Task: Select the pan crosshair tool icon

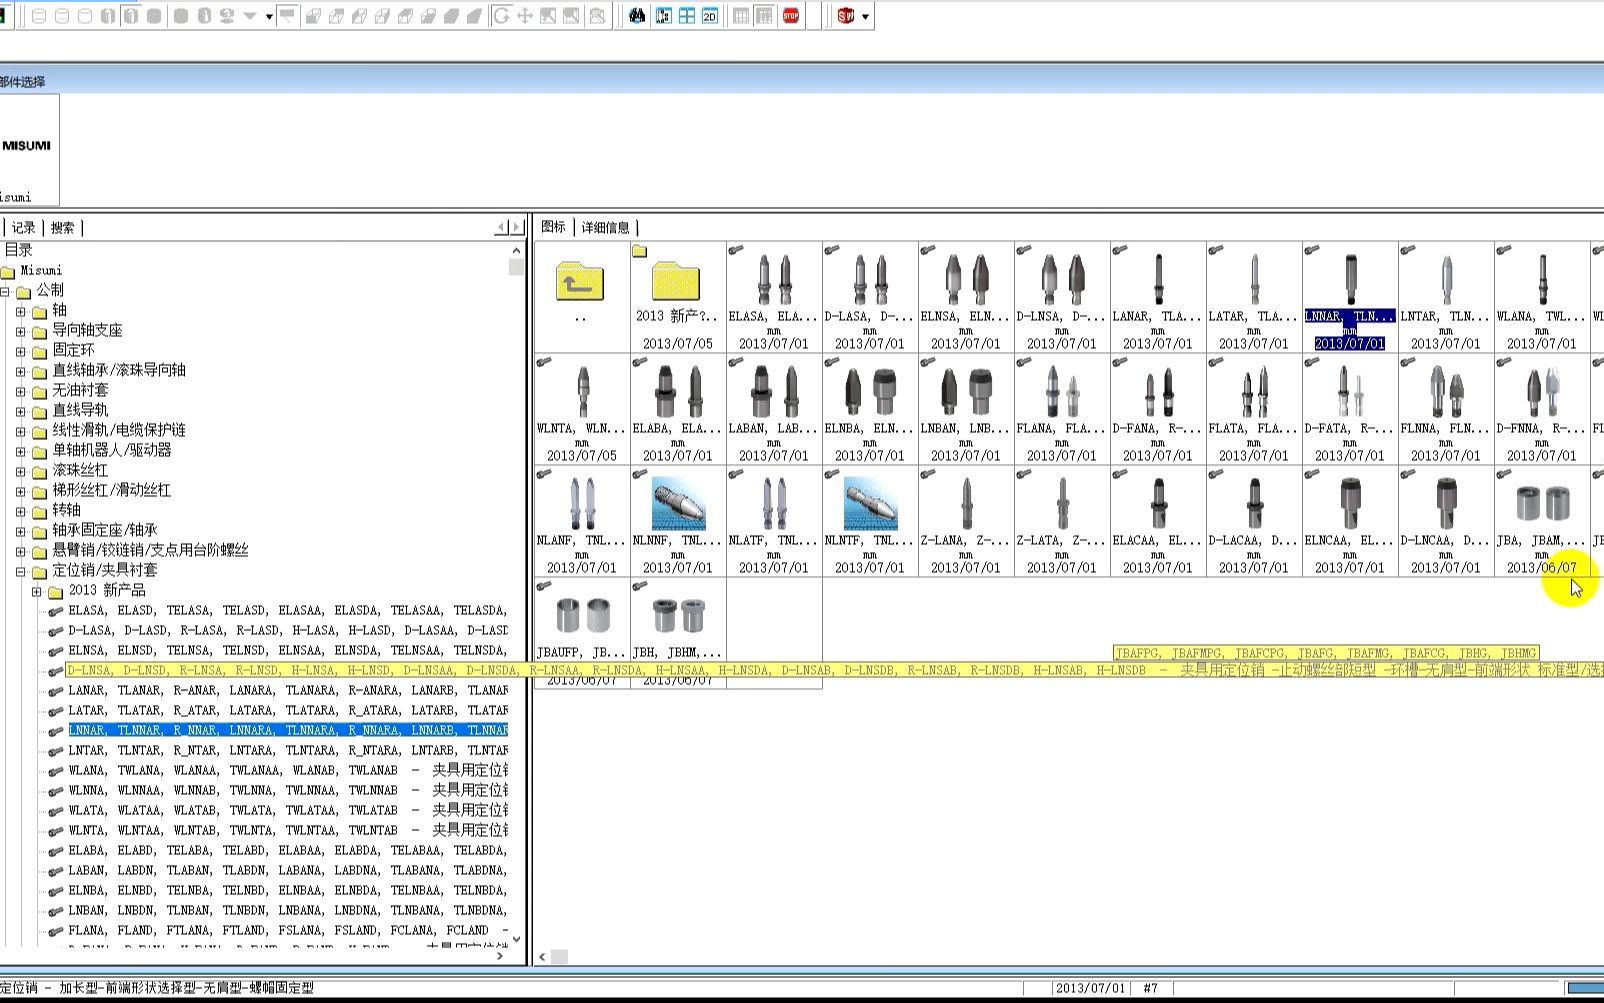Action: pyautogui.click(x=524, y=15)
